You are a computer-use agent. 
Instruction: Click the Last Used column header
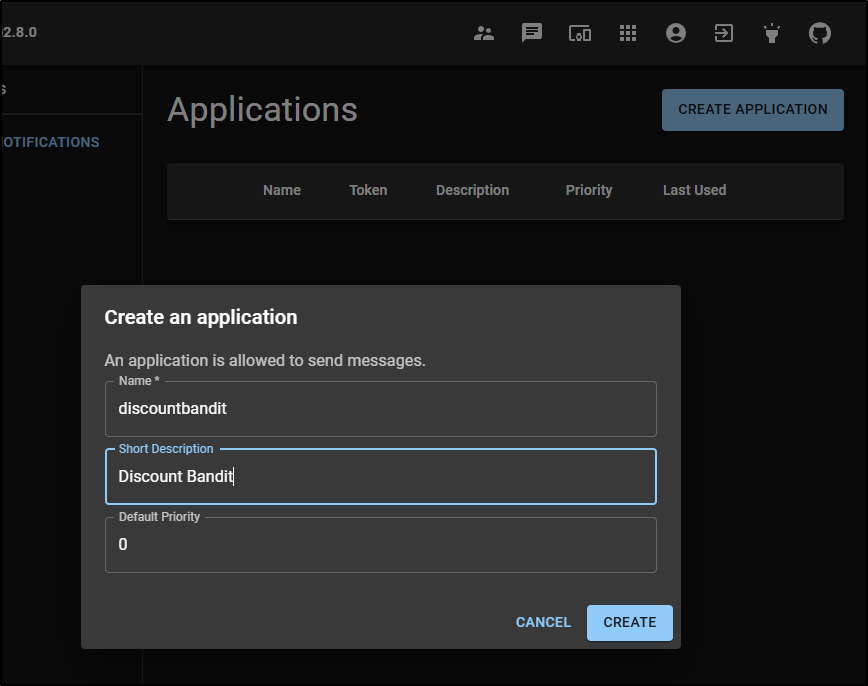pos(694,190)
